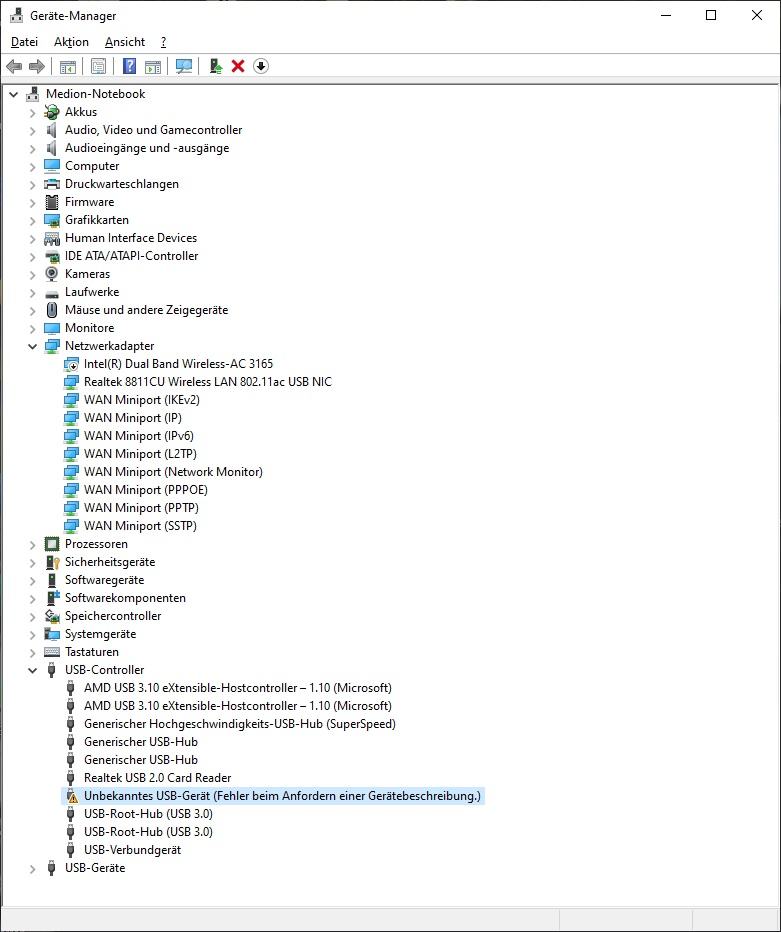Screen dimensions: 781x932
Task: Click the update driver toolbar icon
Action: (x=216, y=66)
